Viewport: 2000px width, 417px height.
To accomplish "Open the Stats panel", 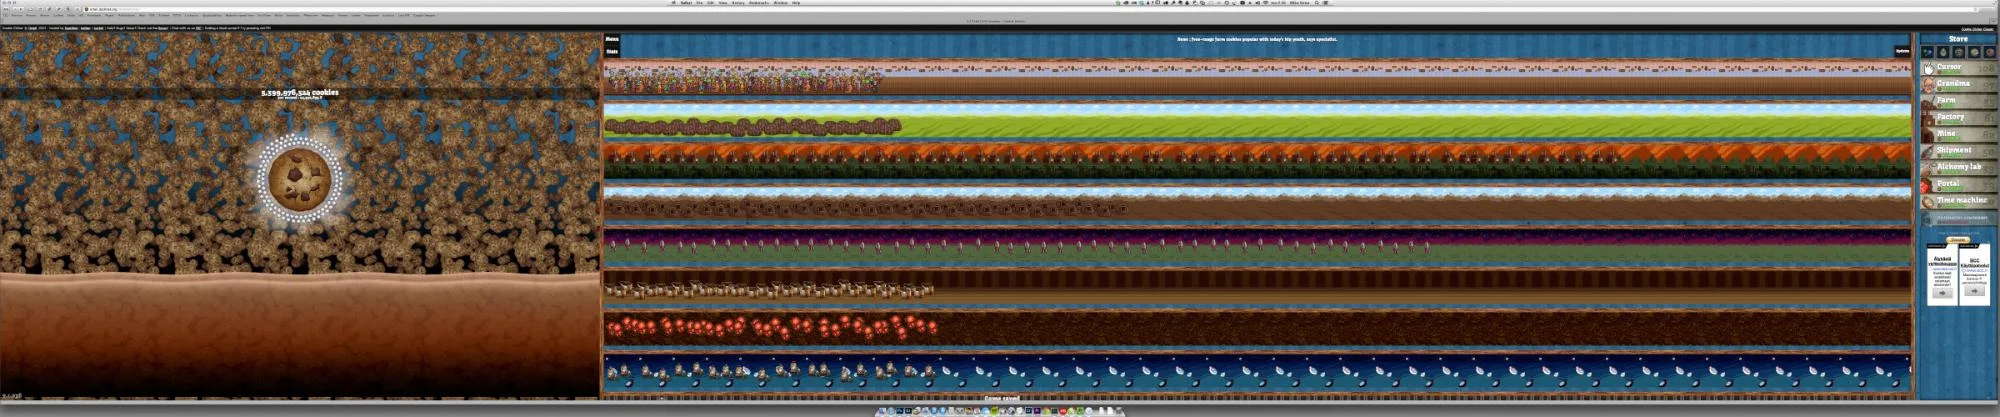I will [612, 51].
